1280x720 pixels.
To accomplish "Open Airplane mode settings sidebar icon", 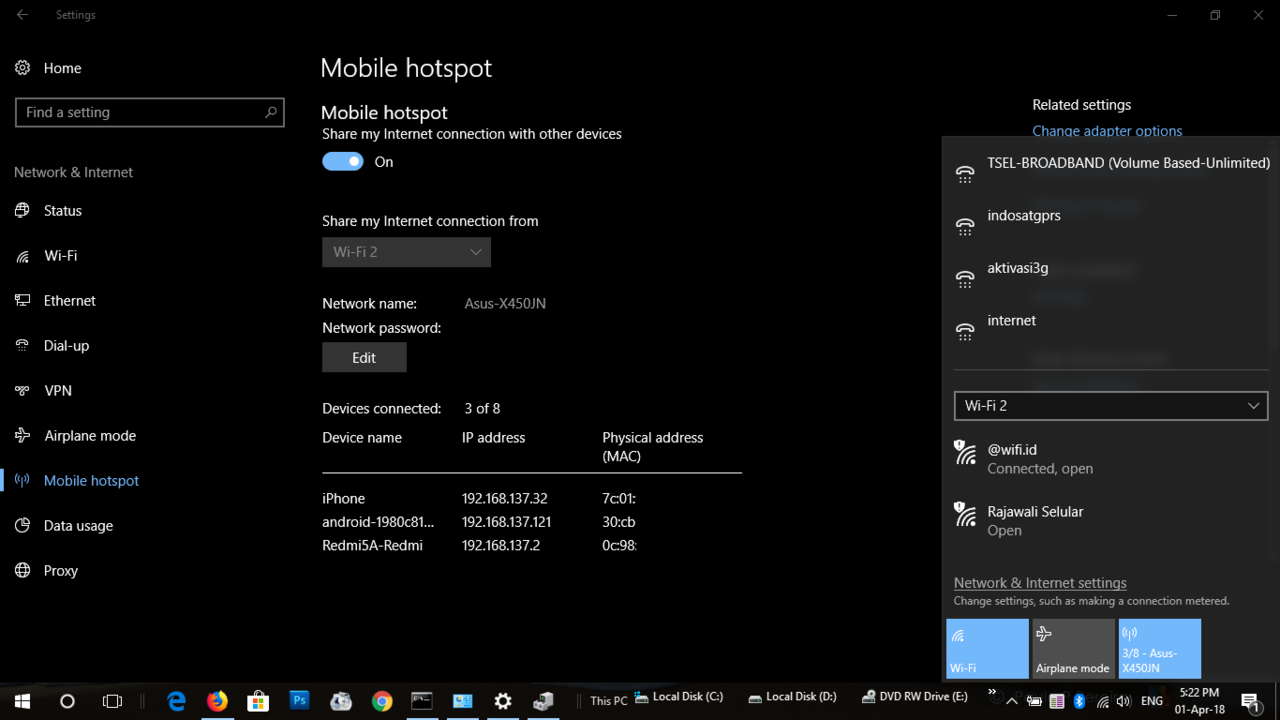I will point(22,436).
